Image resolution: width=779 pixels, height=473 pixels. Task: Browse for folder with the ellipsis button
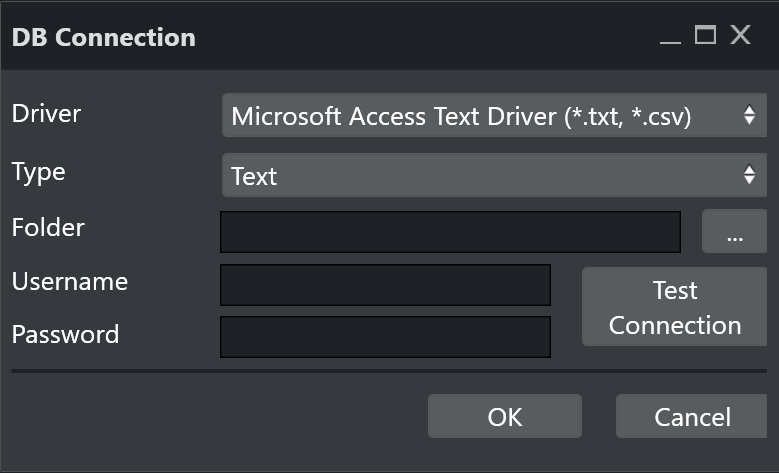pyautogui.click(x=734, y=232)
